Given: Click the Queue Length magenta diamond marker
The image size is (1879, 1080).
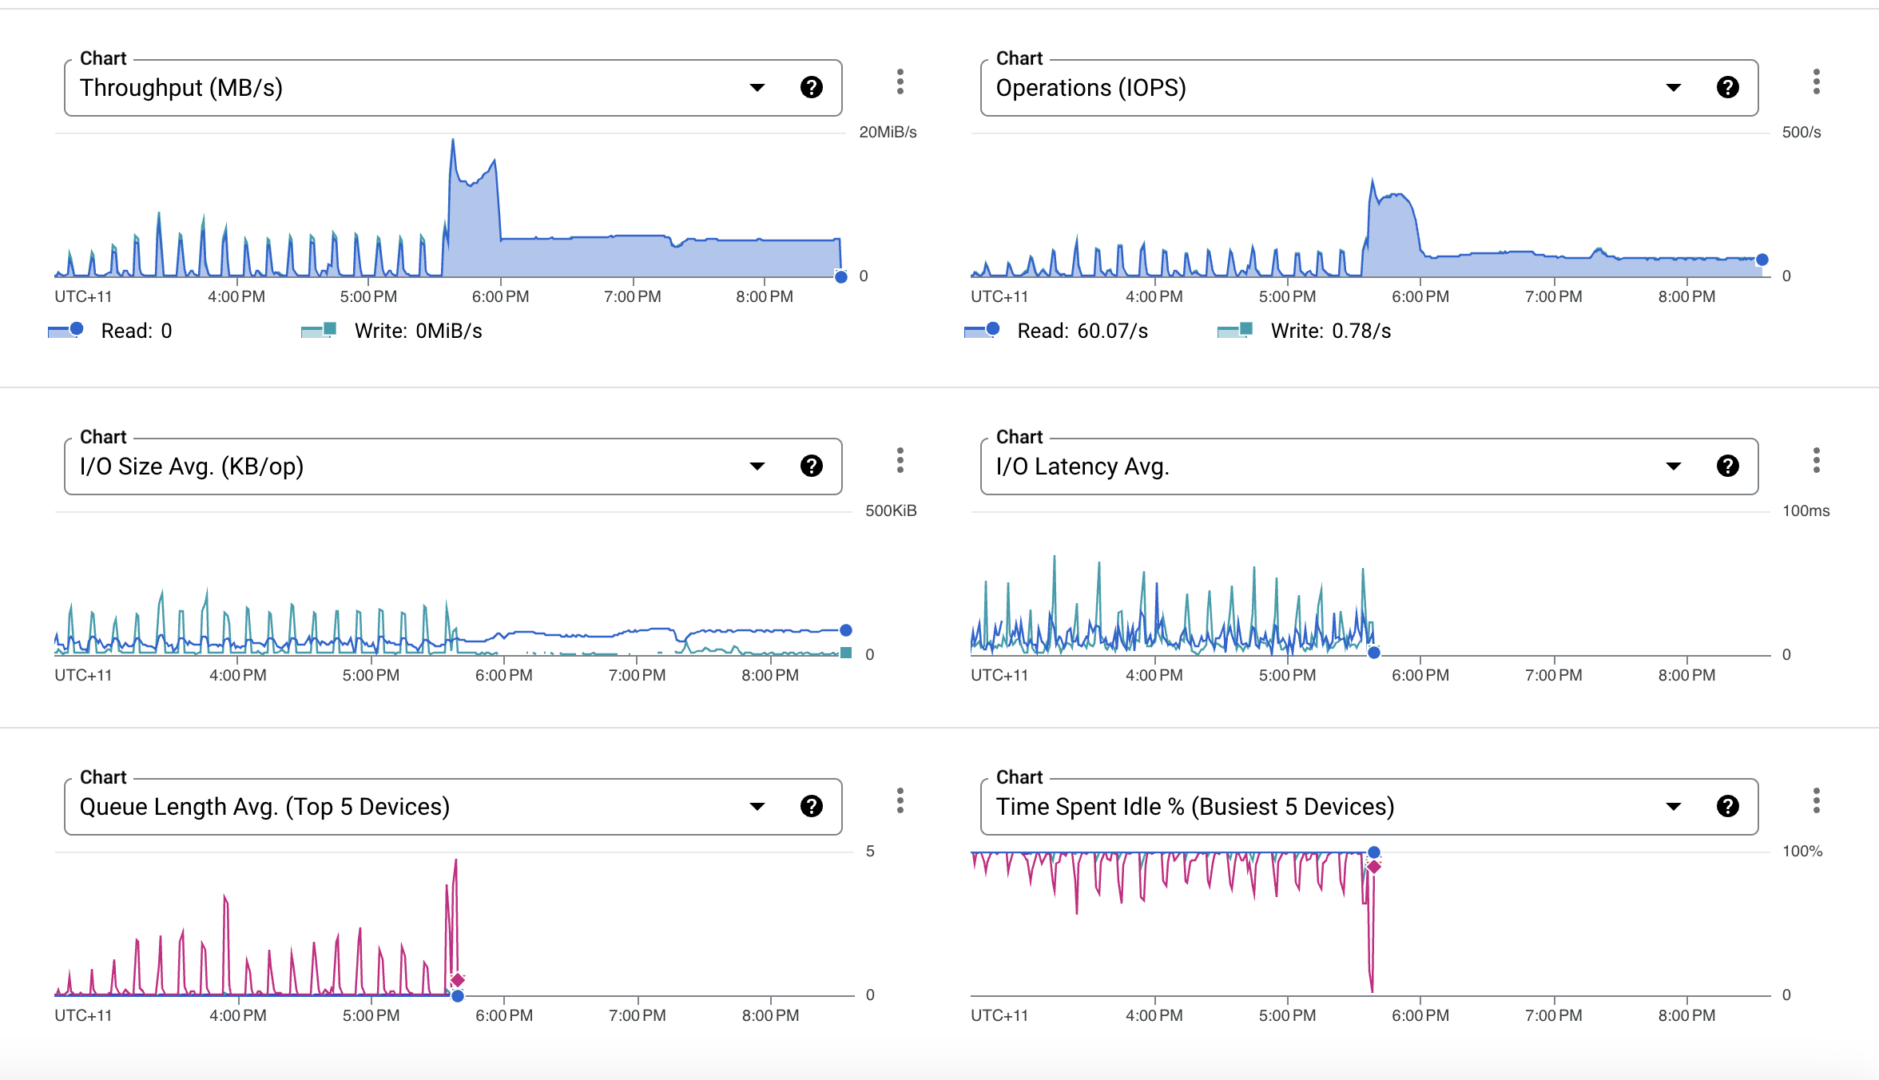Looking at the screenshot, I should pos(457,980).
